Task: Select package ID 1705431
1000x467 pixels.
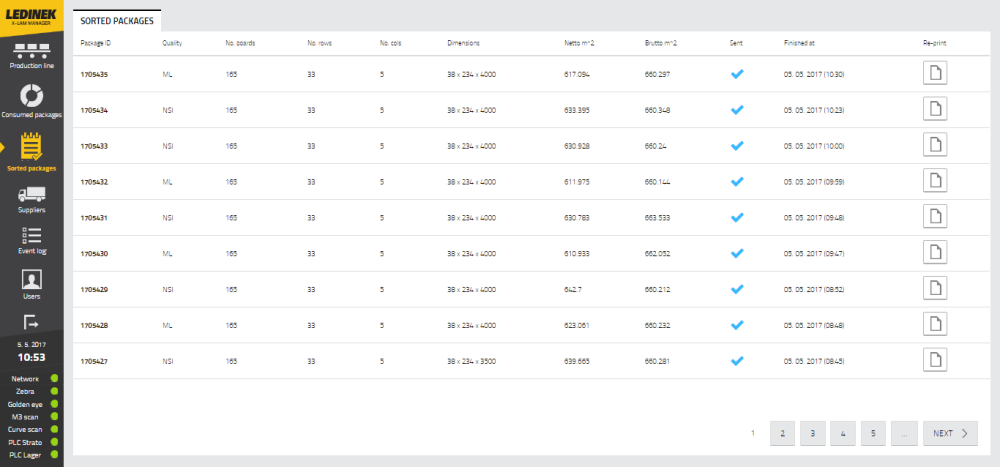Action: (x=94, y=218)
